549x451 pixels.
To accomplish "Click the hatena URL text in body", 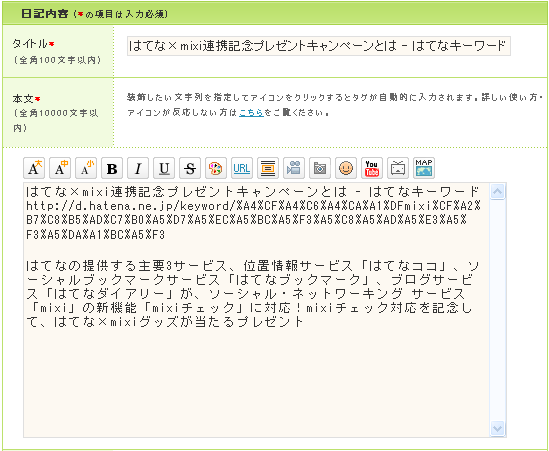I will pyautogui.click(x=253, y=220).
